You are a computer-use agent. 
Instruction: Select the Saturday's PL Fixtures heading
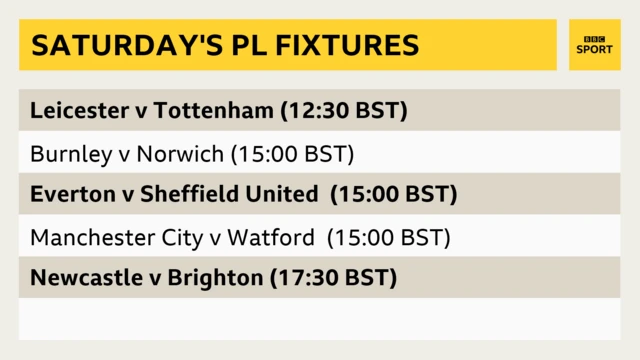click(x=225, y=45)
